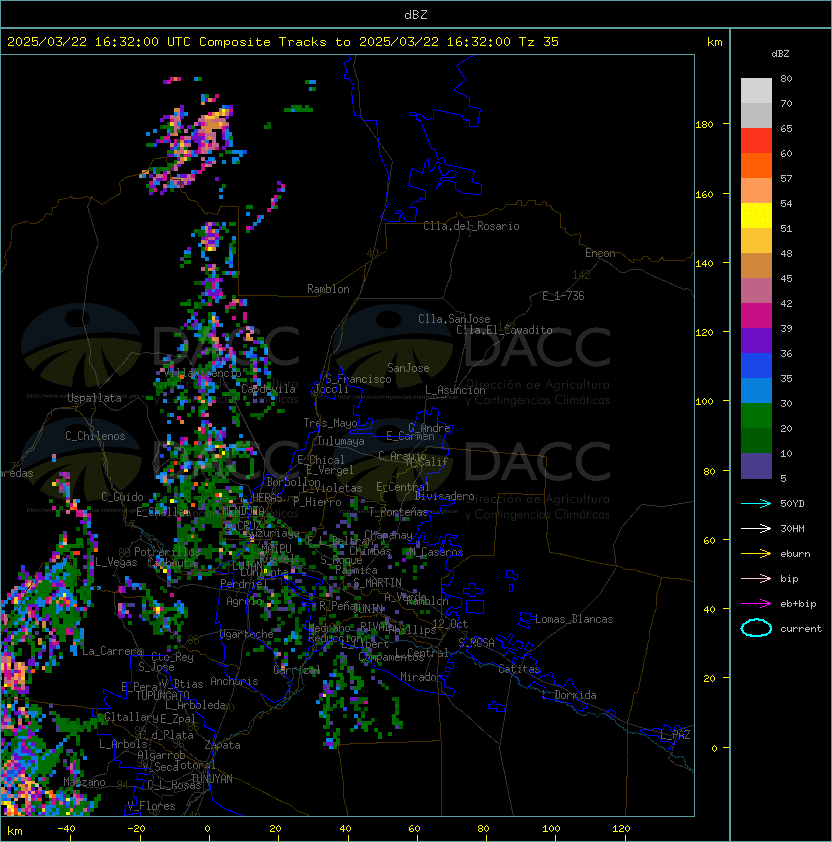Image resolution: width=832 pixels, height=842 pixels.
Task: Select the magenta eb+bip arrow symbol
Action: 756,604
